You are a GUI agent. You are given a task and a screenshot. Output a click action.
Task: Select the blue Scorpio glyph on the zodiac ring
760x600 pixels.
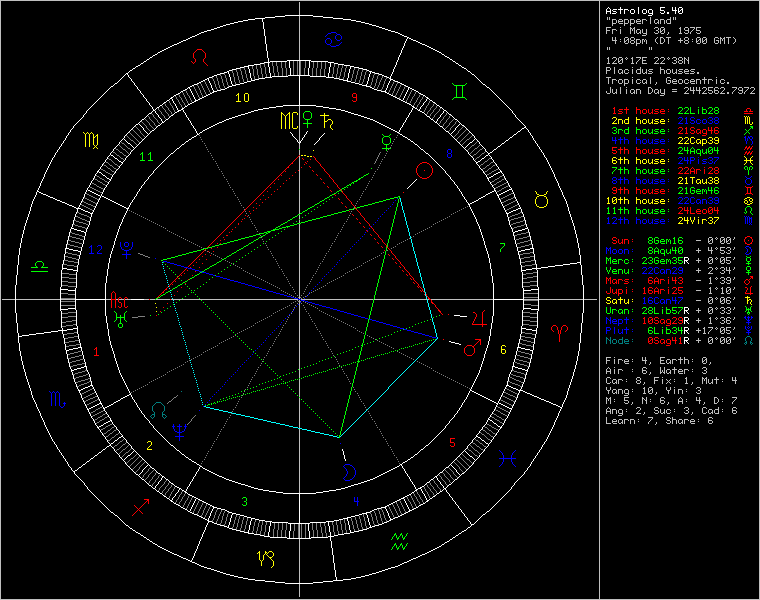tap(57, 399)
